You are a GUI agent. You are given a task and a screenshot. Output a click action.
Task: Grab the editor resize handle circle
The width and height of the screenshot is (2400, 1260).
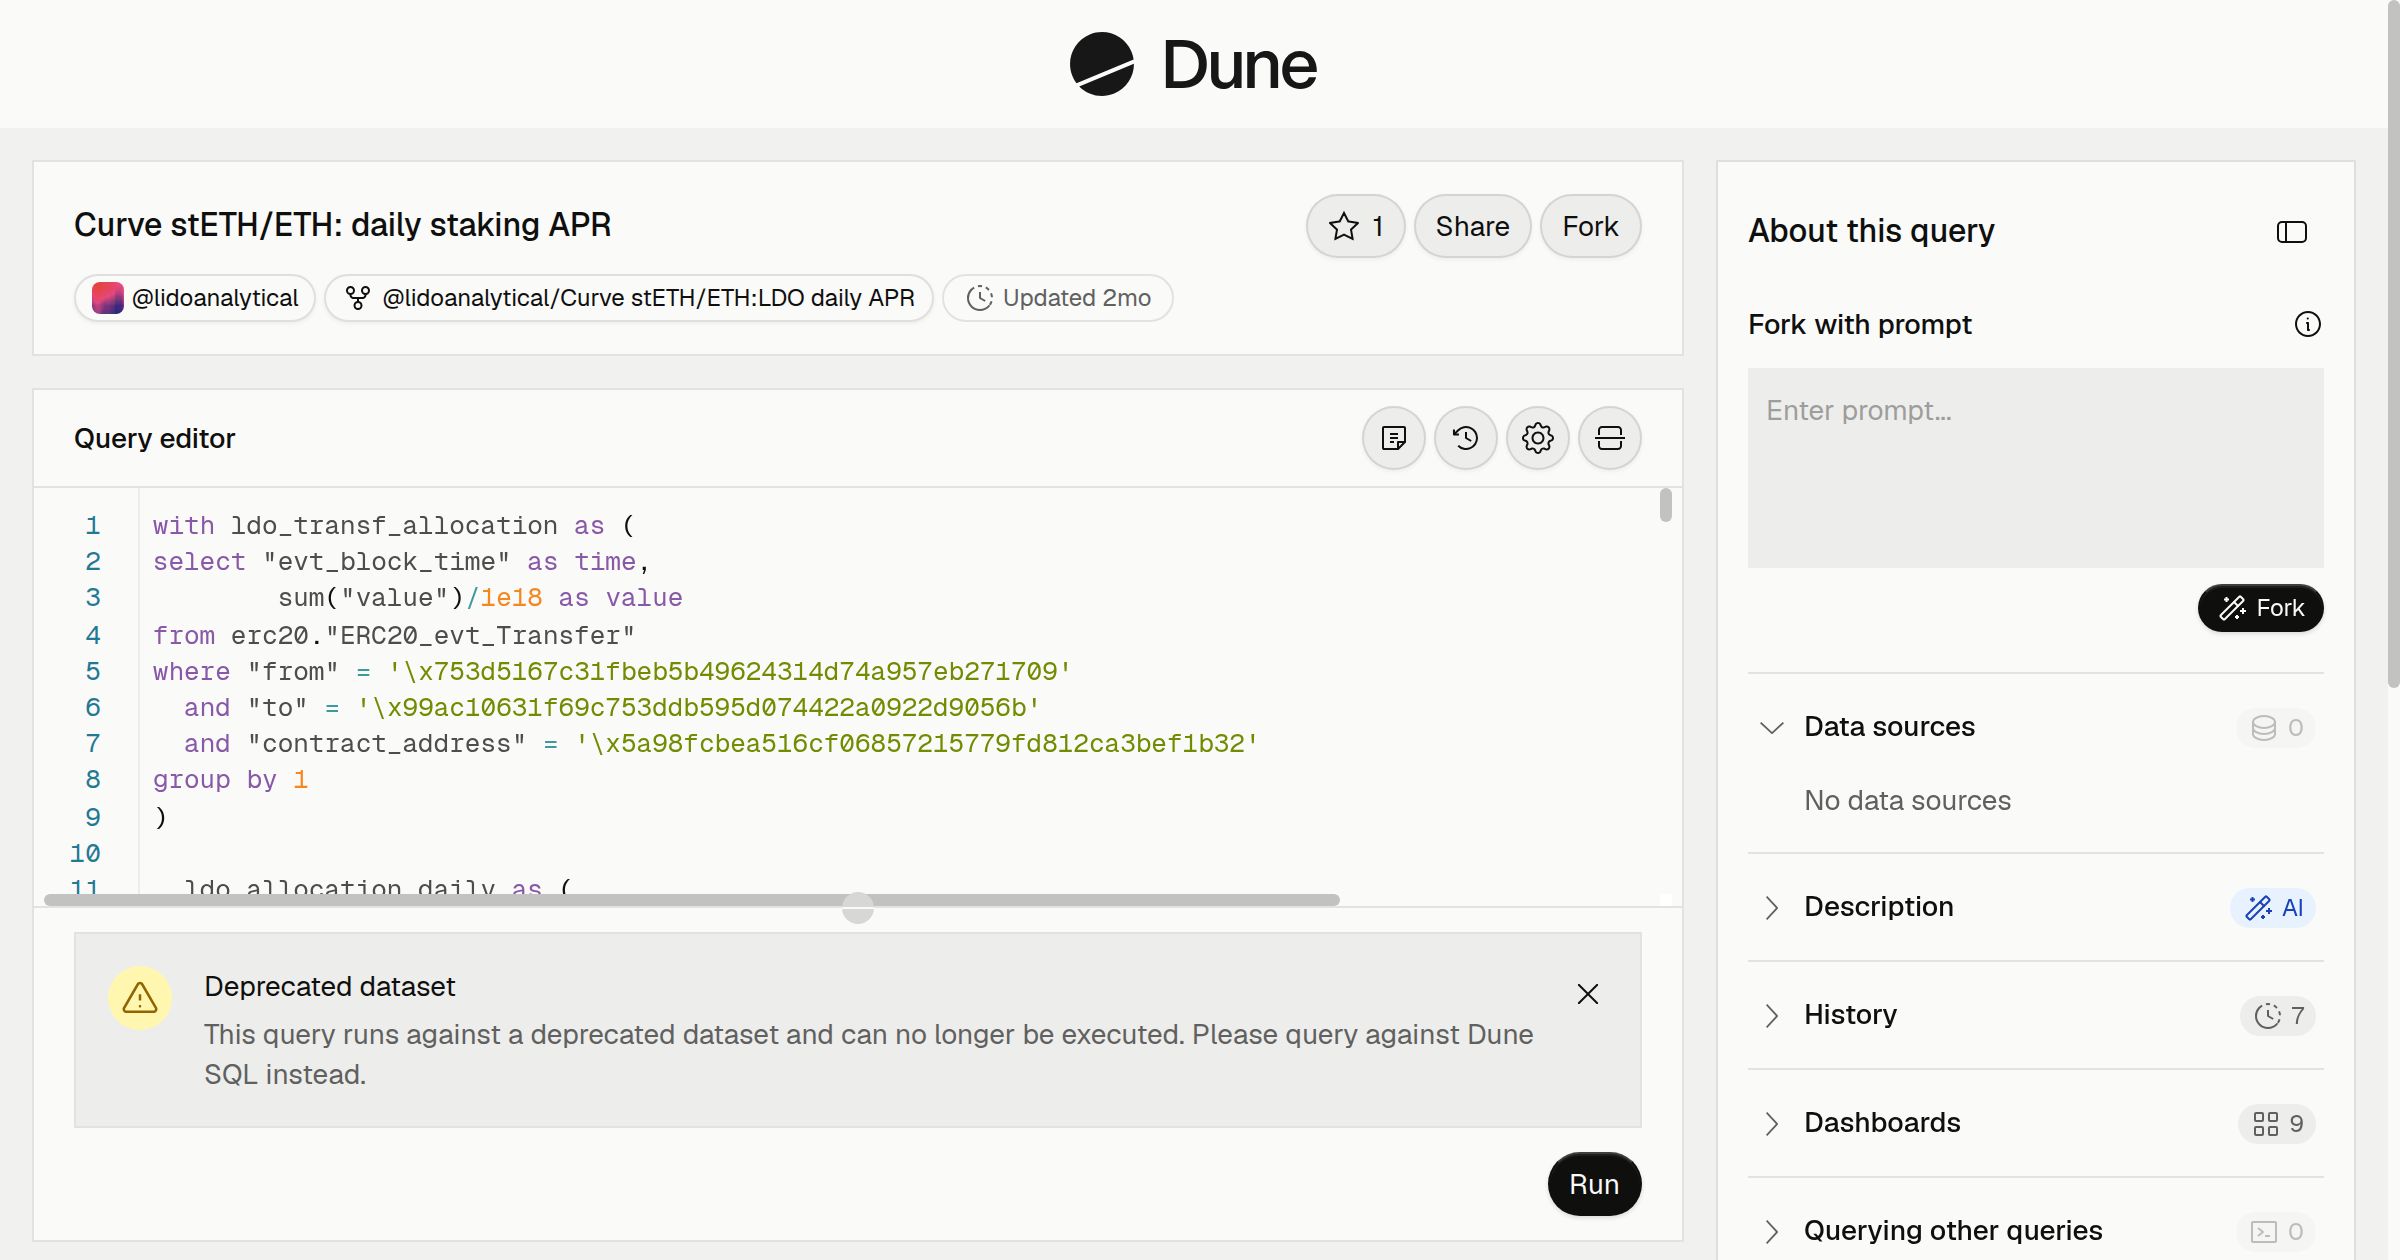click(858, 908)
